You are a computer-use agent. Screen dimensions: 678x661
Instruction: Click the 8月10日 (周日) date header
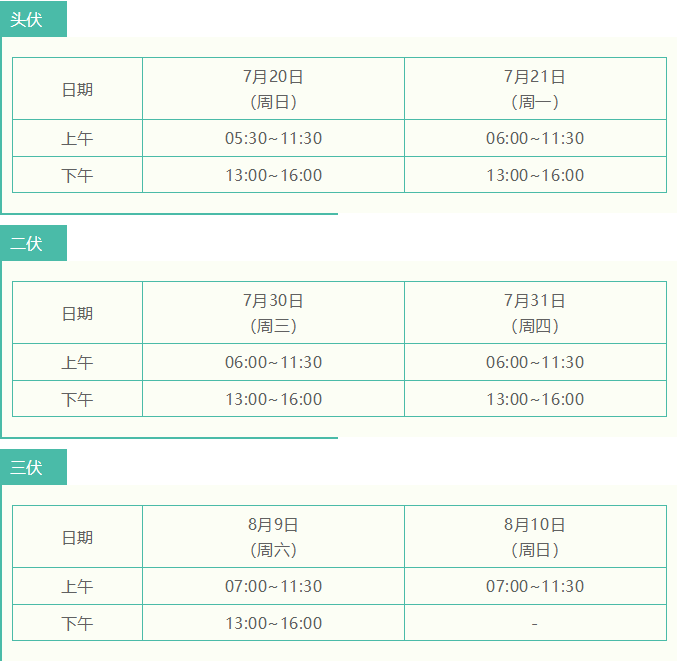pyautogui.click(x=535, y=537)
